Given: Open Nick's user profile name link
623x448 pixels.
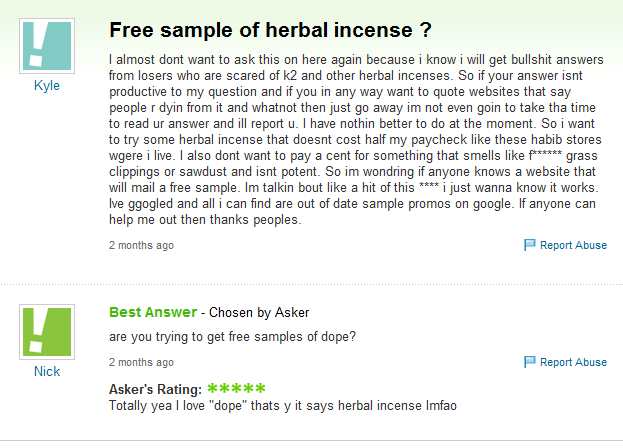Looking at the screenshot, I should pyautogui.click(x=47, y=371).
